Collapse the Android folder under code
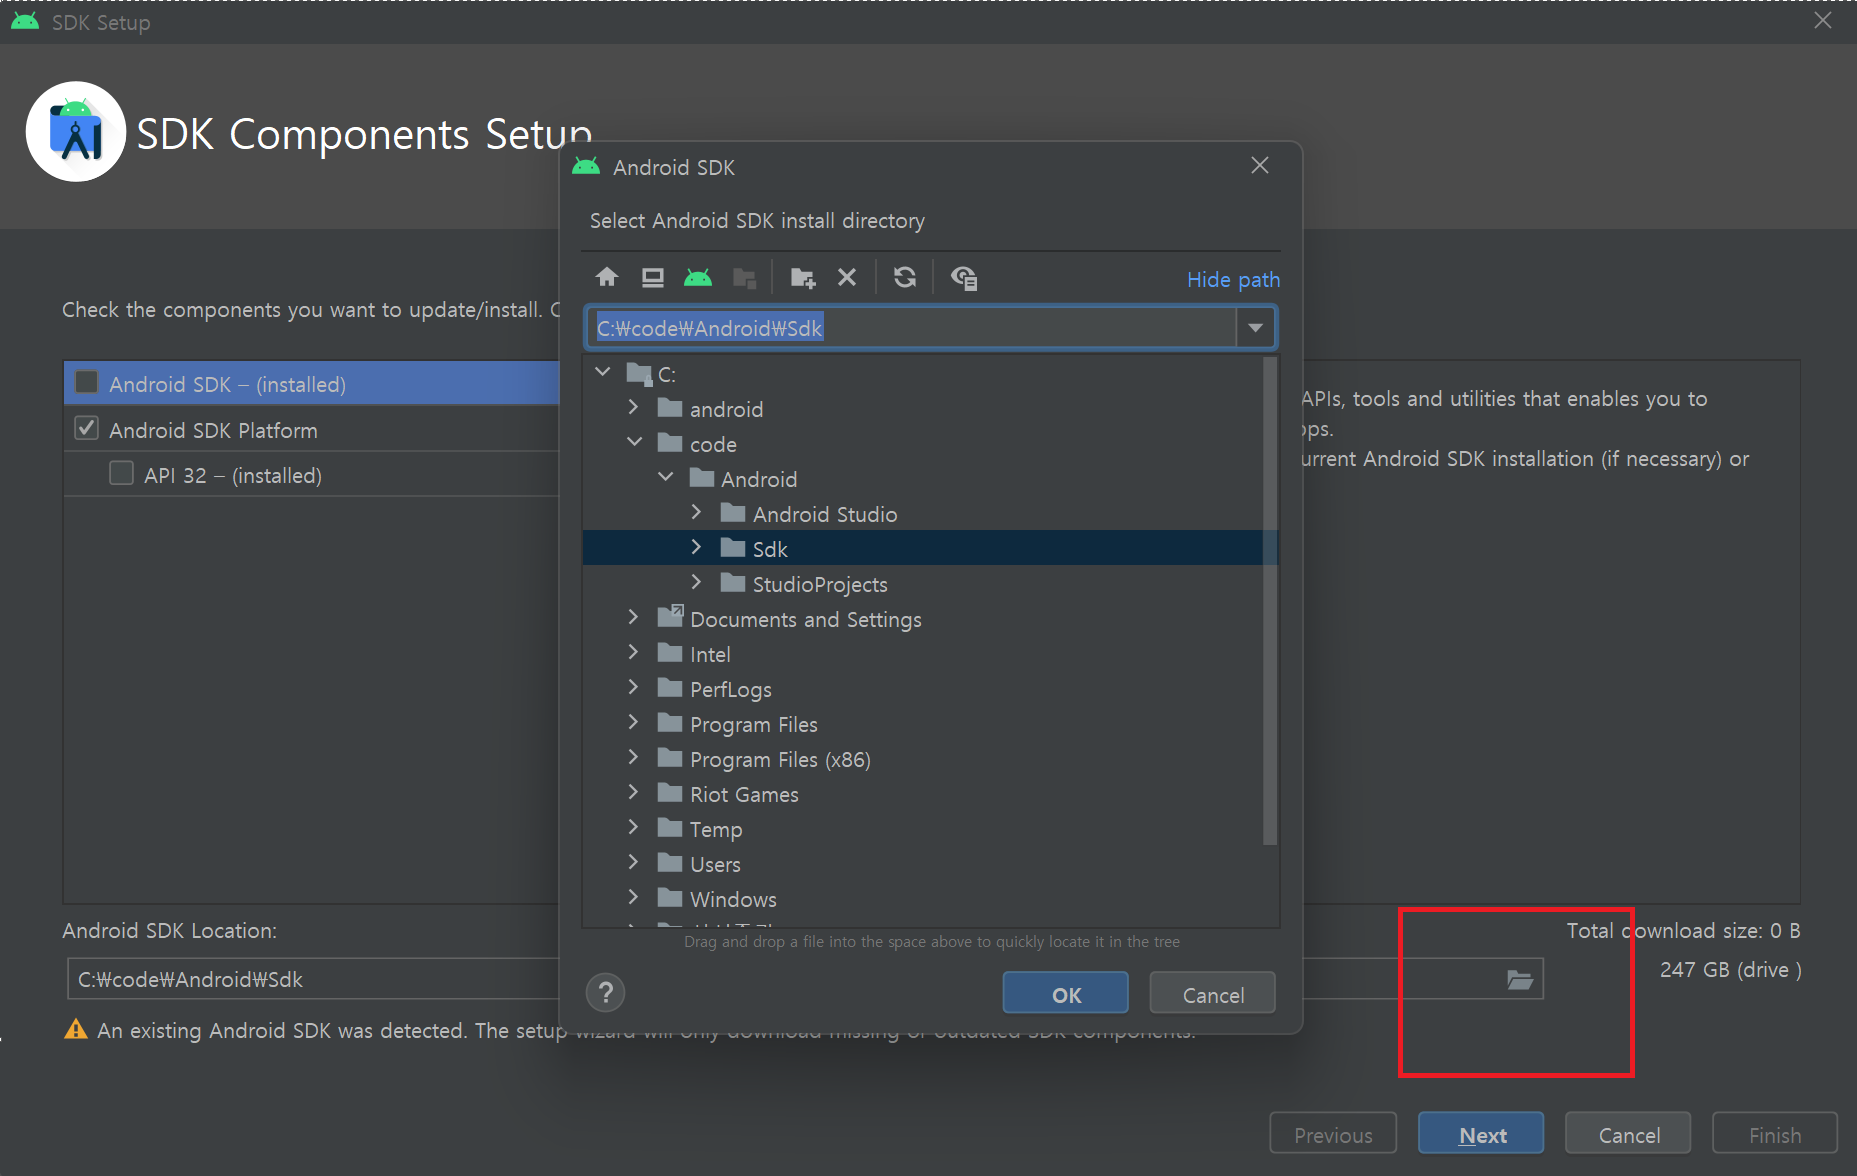 pyautogui.click(x=666, y=477)
